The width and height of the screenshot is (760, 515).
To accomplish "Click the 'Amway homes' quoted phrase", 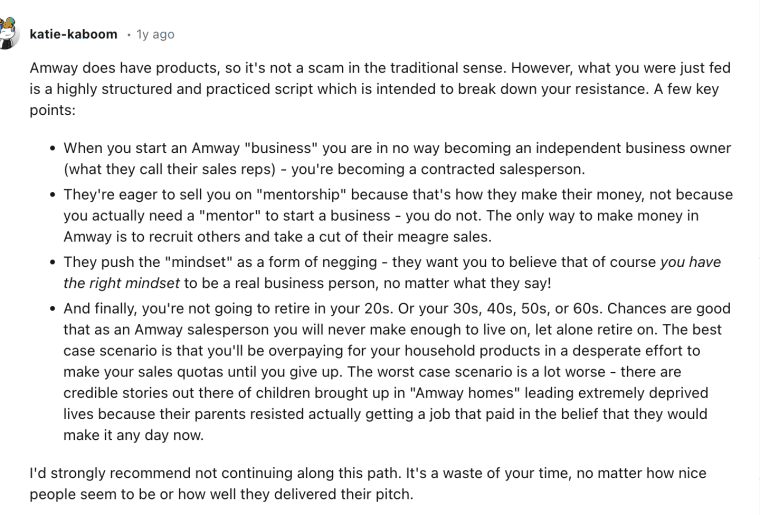I will [464, 392].
